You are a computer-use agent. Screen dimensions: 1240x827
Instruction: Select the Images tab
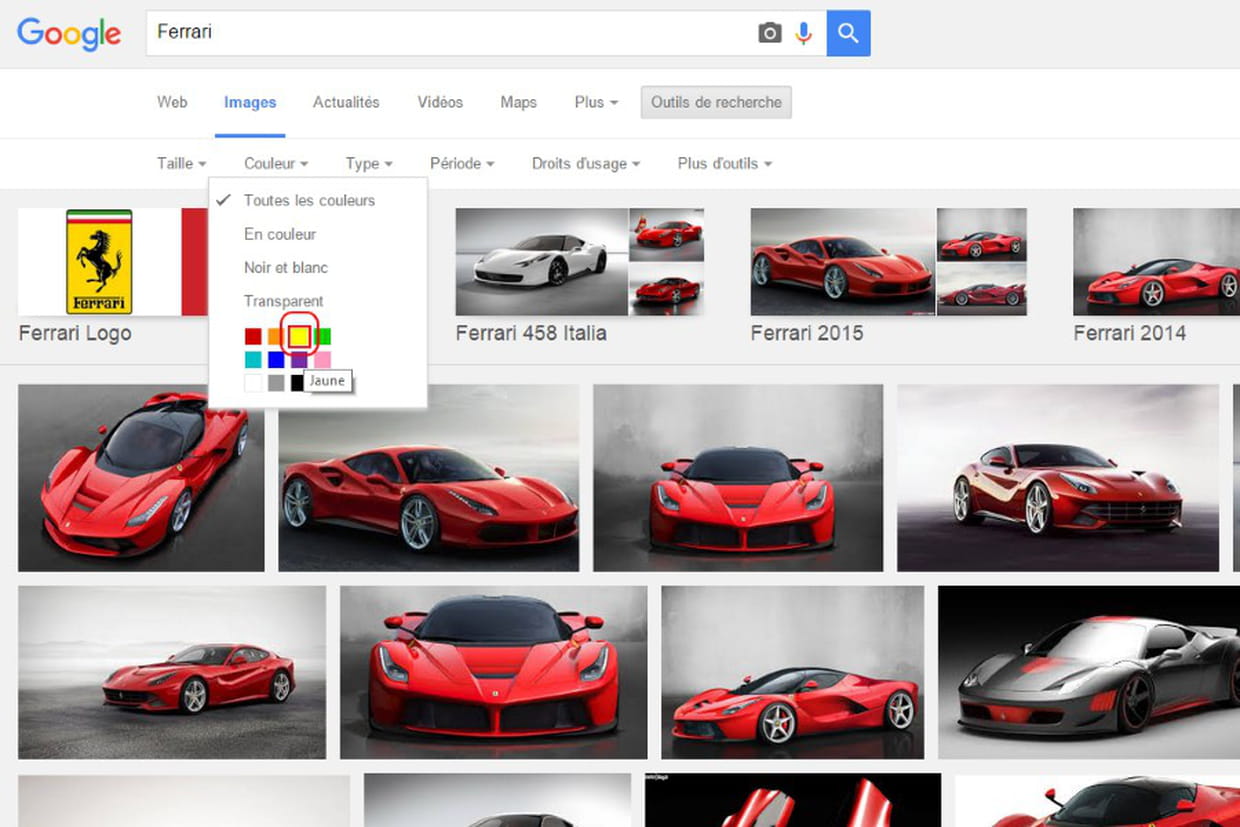(x=250, y=102)
